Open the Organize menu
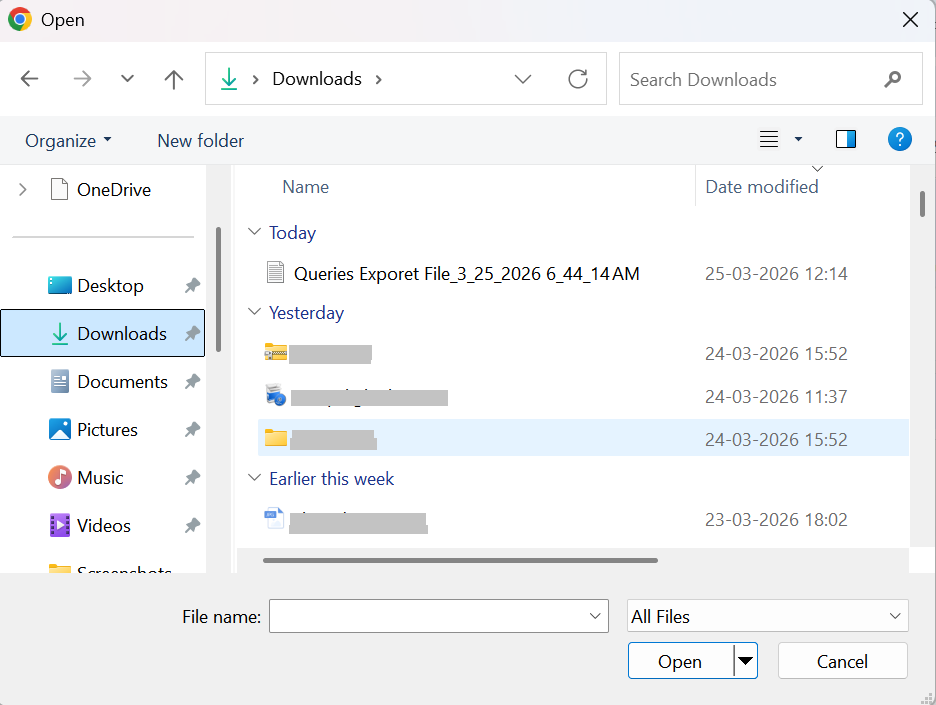Screen dimensions: 936x705 [x=68, y=141]
